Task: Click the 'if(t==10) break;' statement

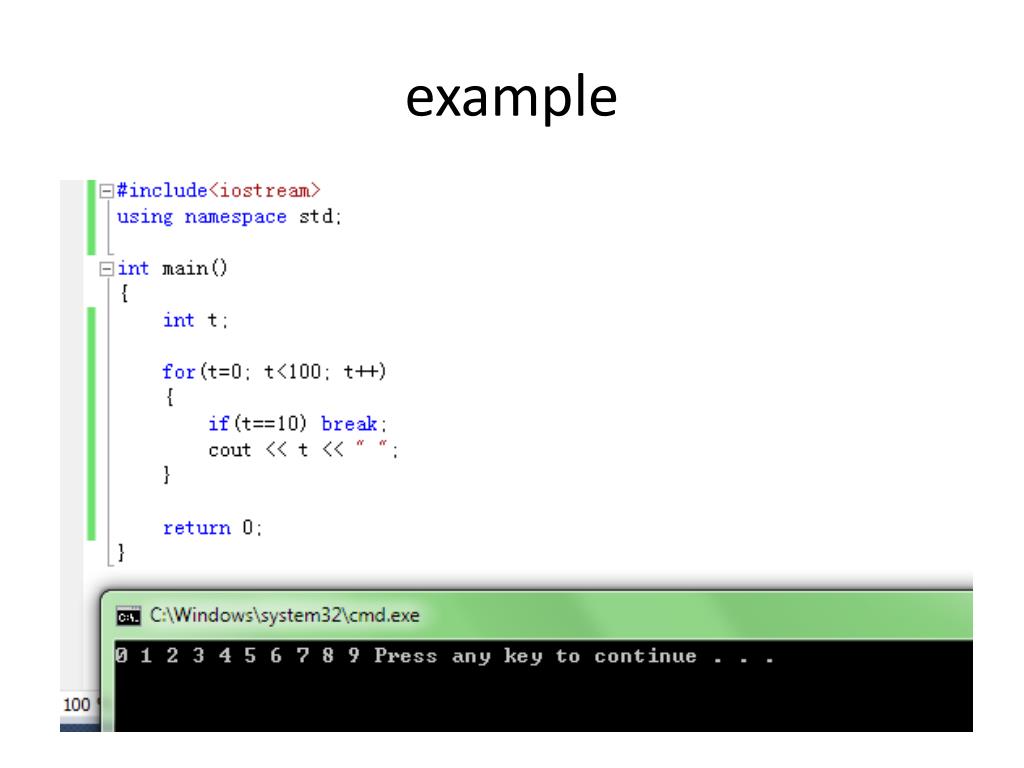Action: pos(298,424)
